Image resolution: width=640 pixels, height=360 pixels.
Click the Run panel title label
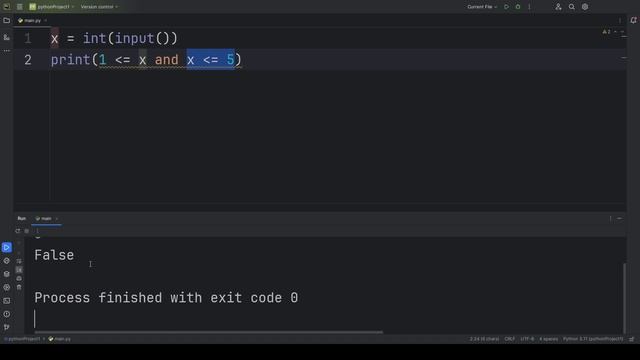pos(22,219)
